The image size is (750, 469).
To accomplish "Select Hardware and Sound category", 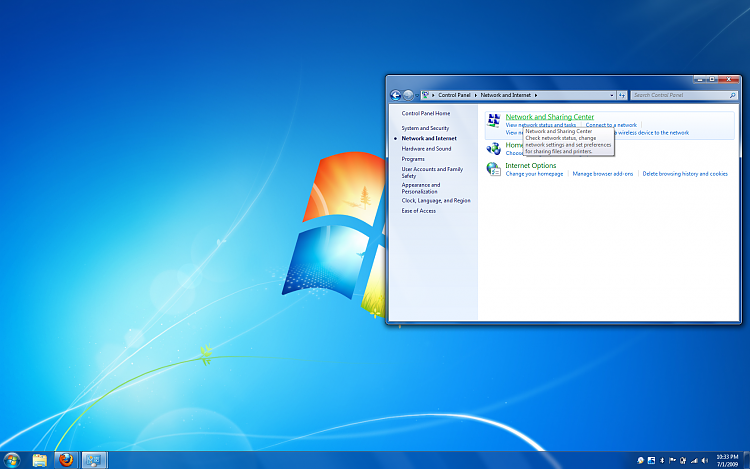I will (x=426, y=149).
